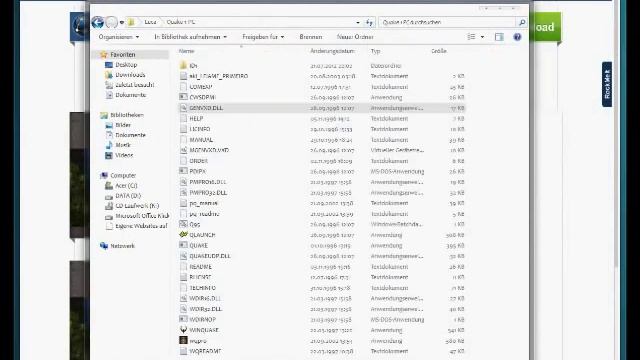Sort by the Name column header
640x360 pixels.
pos(186,51)
